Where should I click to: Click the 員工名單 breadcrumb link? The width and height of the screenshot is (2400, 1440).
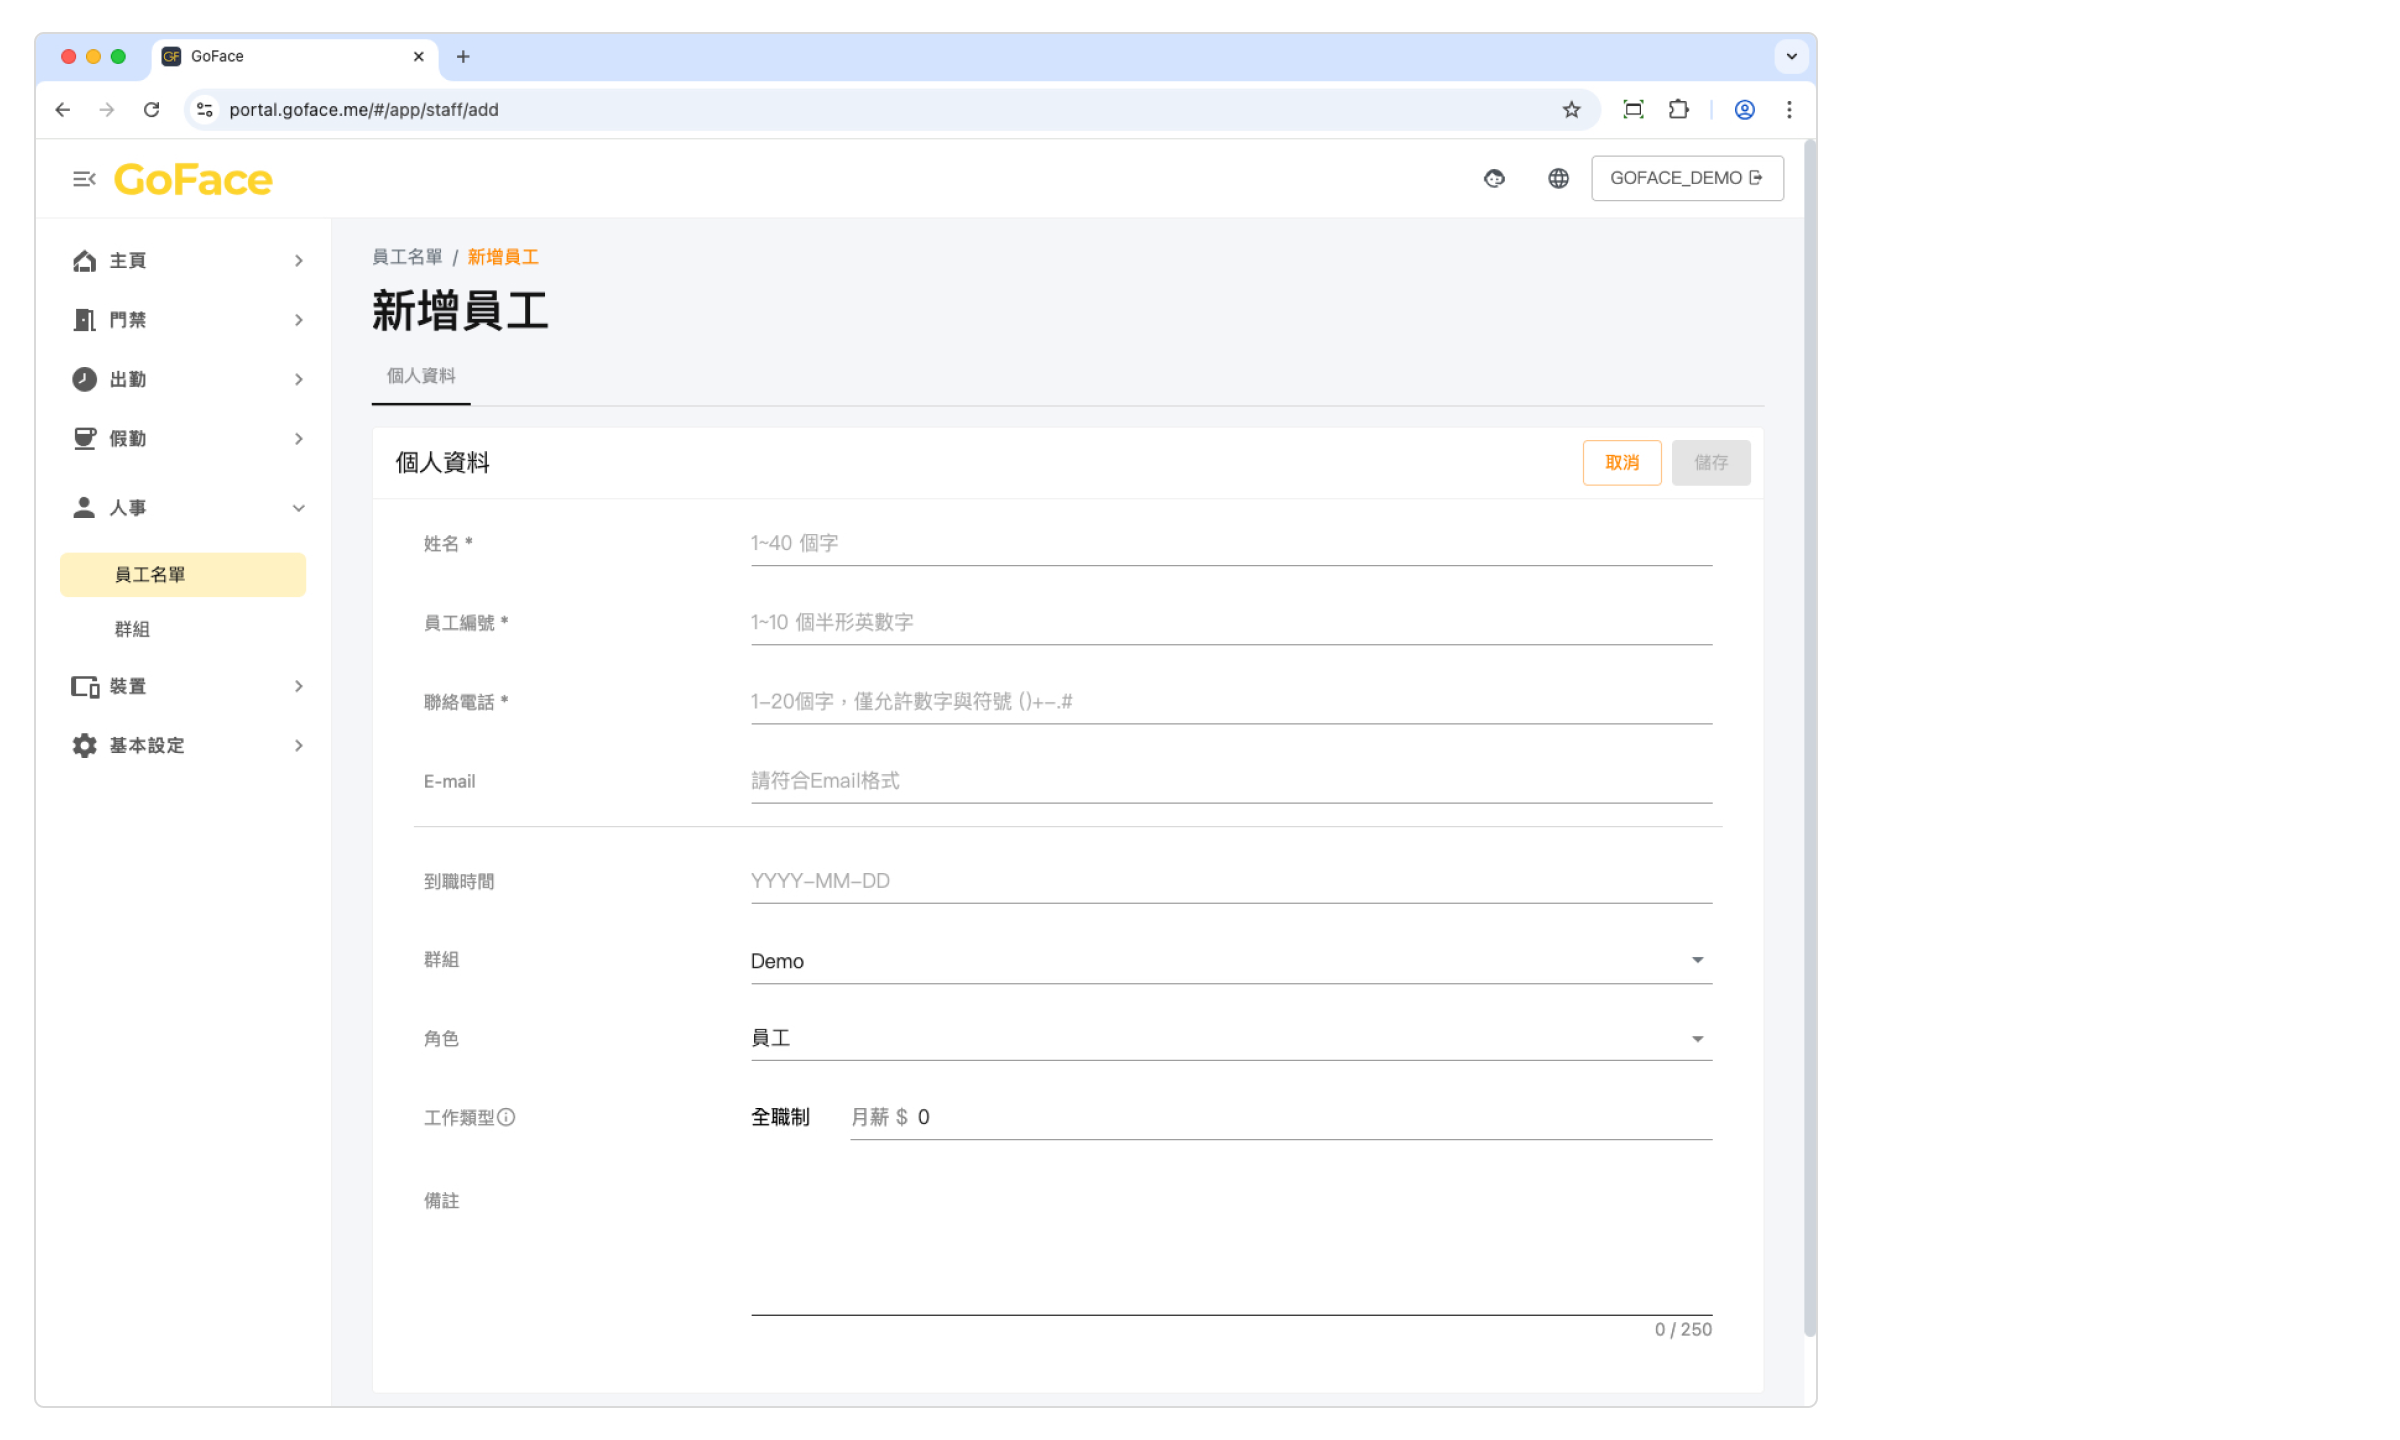(x=407, y=257)
